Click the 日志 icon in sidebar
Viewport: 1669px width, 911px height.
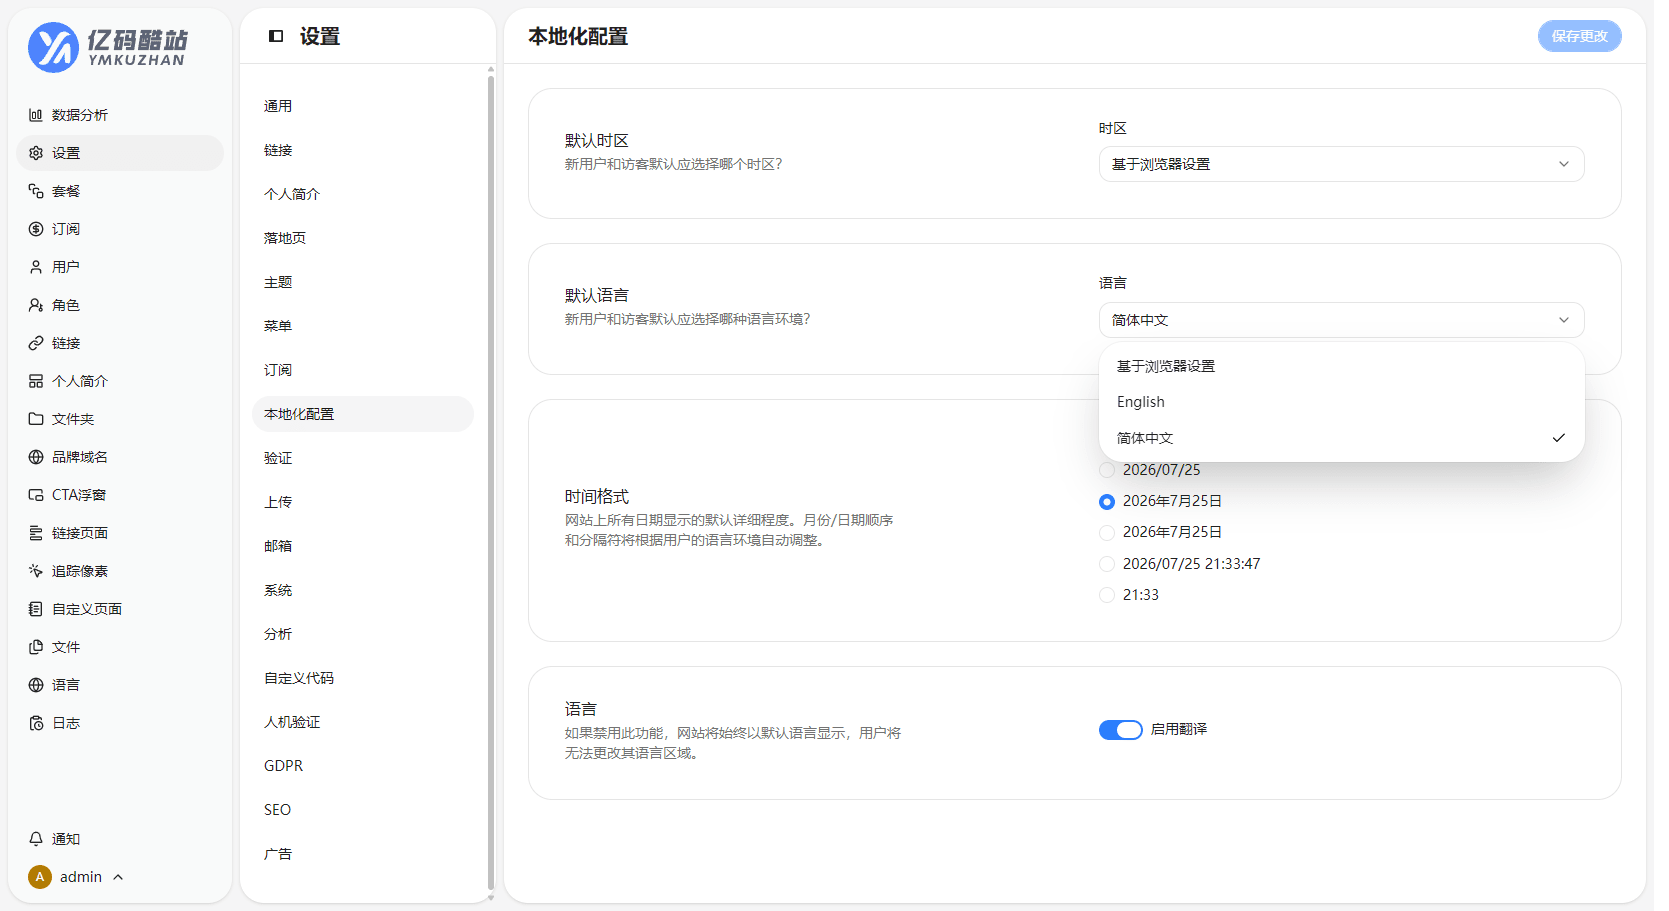pos(36,723)
